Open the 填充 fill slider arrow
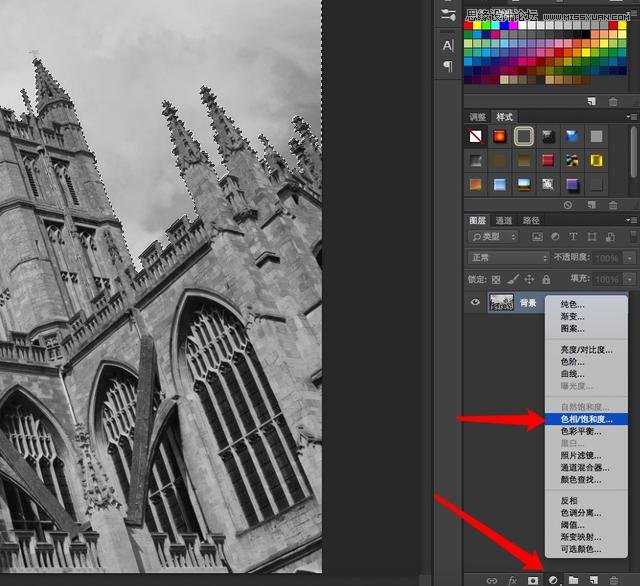The height and width of the screenshot is (586, 640). [630, 280]
